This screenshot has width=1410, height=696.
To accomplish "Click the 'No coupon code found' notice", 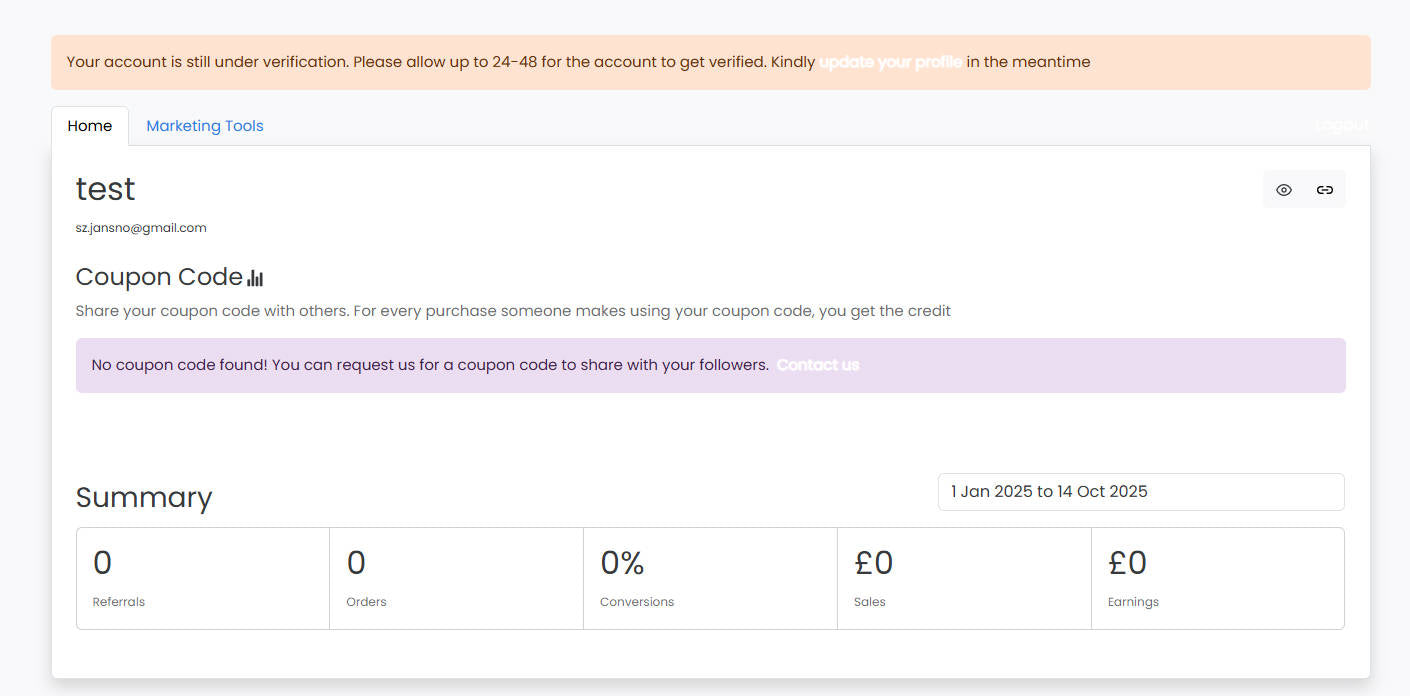I will (x=430, y=365).
